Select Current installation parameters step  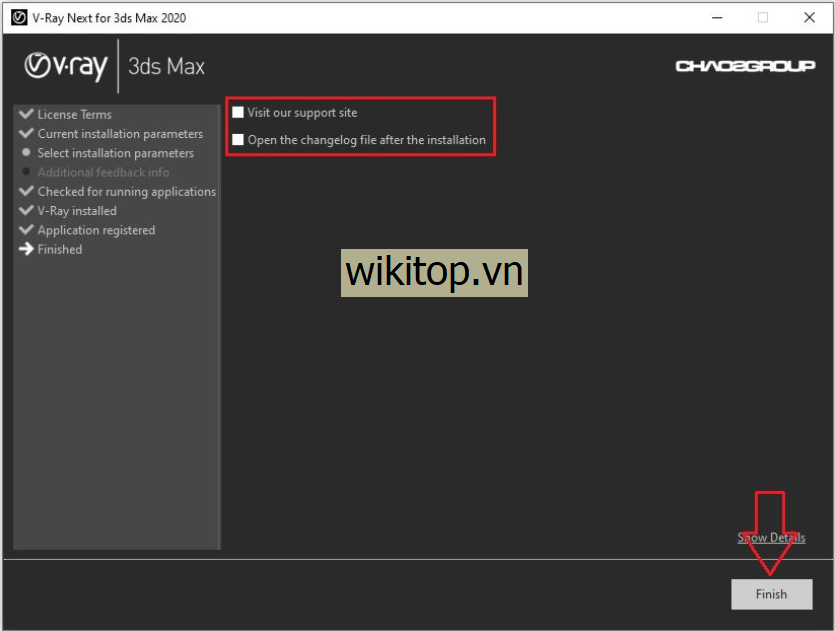tap(120, 134)
